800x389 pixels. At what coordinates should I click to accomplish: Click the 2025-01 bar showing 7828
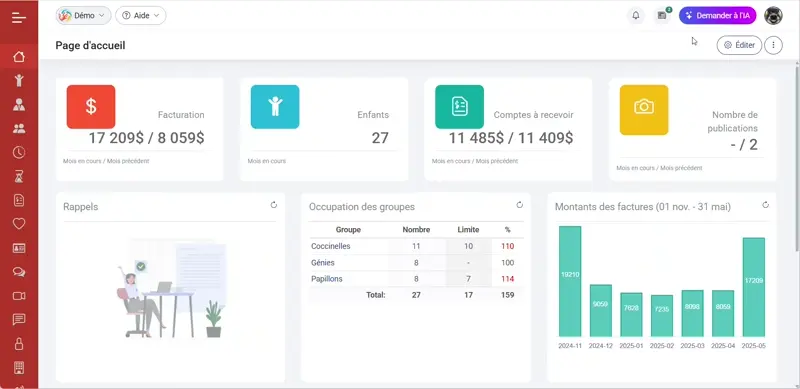pyautogui.click(x=631, y=314)
